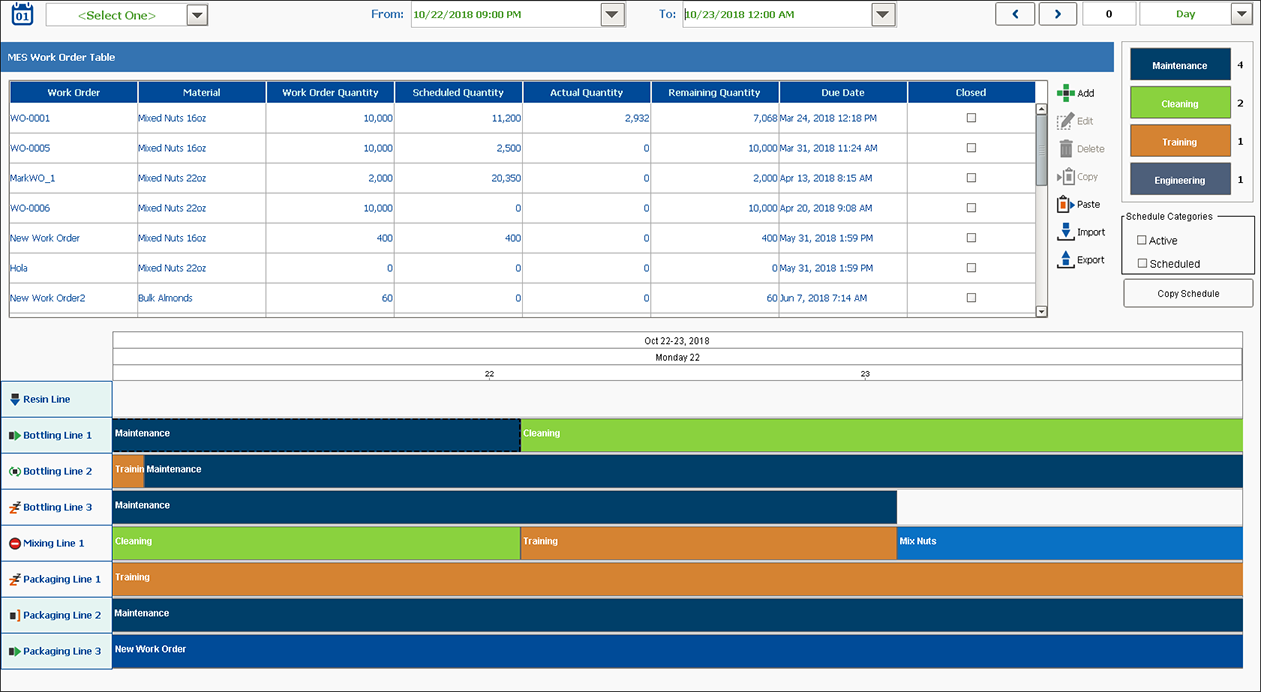Click the forward navigation arrow near Day selector
1261x692 pixels.
1057,13
